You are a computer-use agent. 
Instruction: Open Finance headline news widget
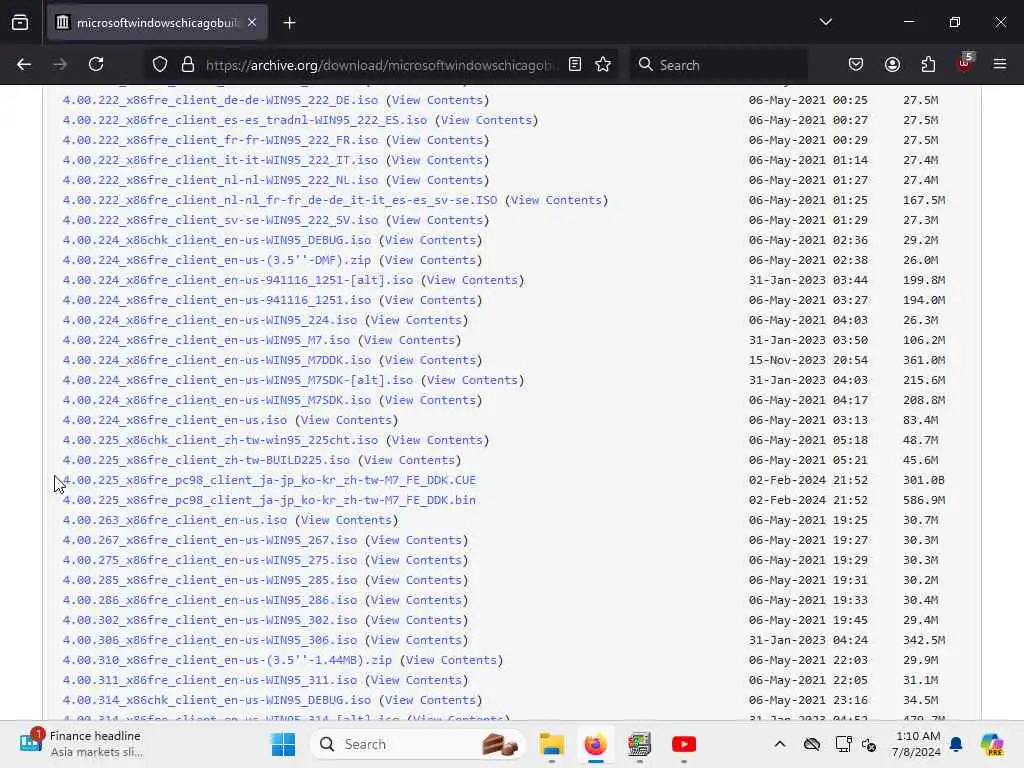point(80,744)
